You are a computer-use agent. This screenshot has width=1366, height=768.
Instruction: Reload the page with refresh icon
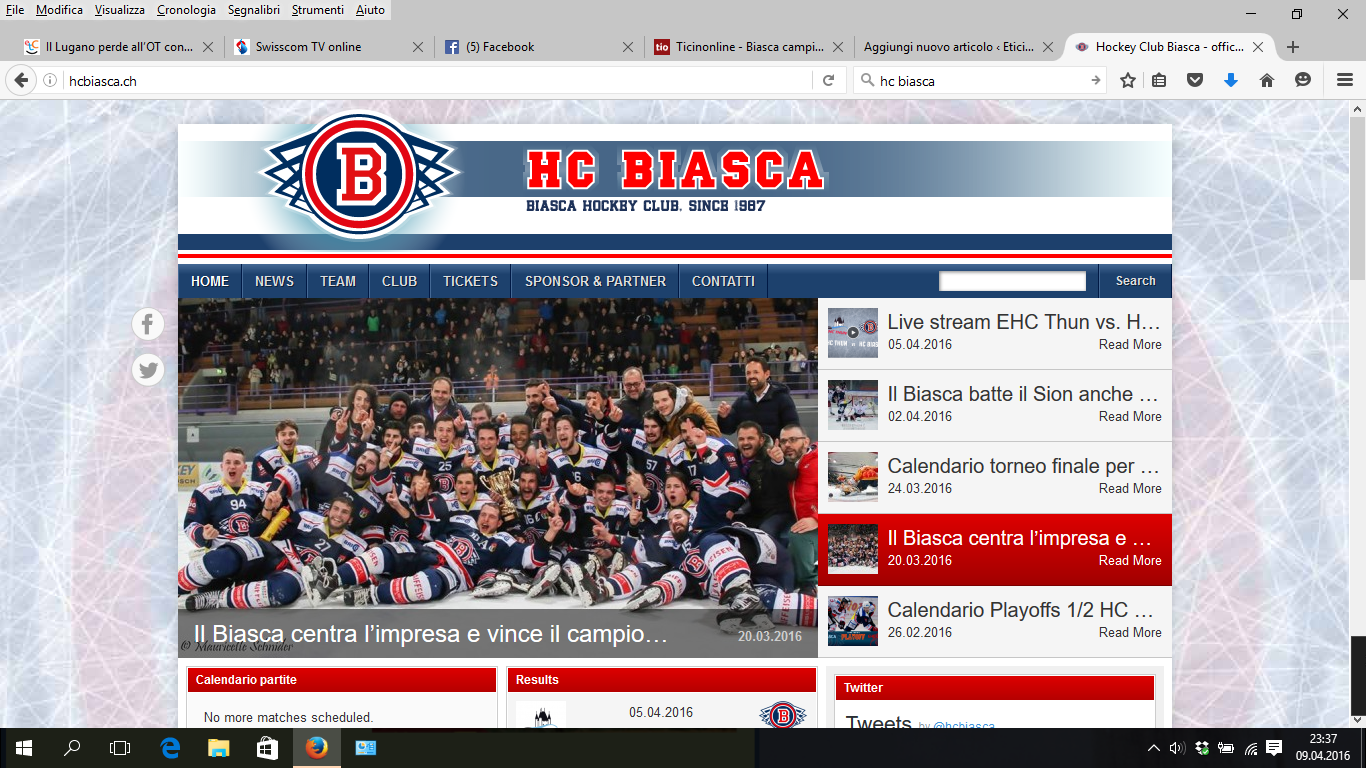(x=828, y=81)
